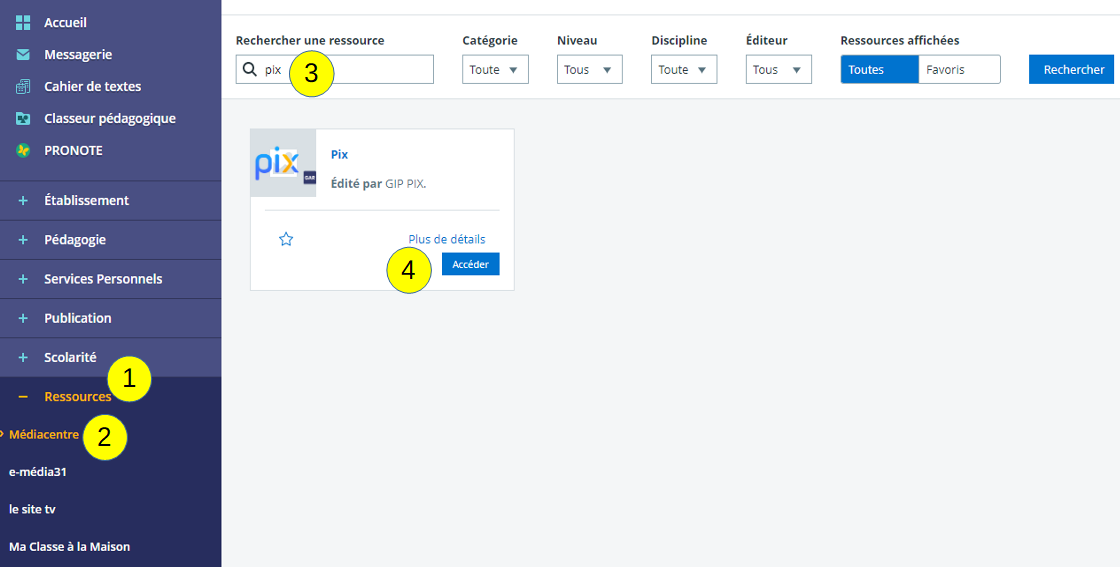Screen dimensions: 1120x567
Task: Open the Niveau dropdown
Action: click(x=589, y=70)
